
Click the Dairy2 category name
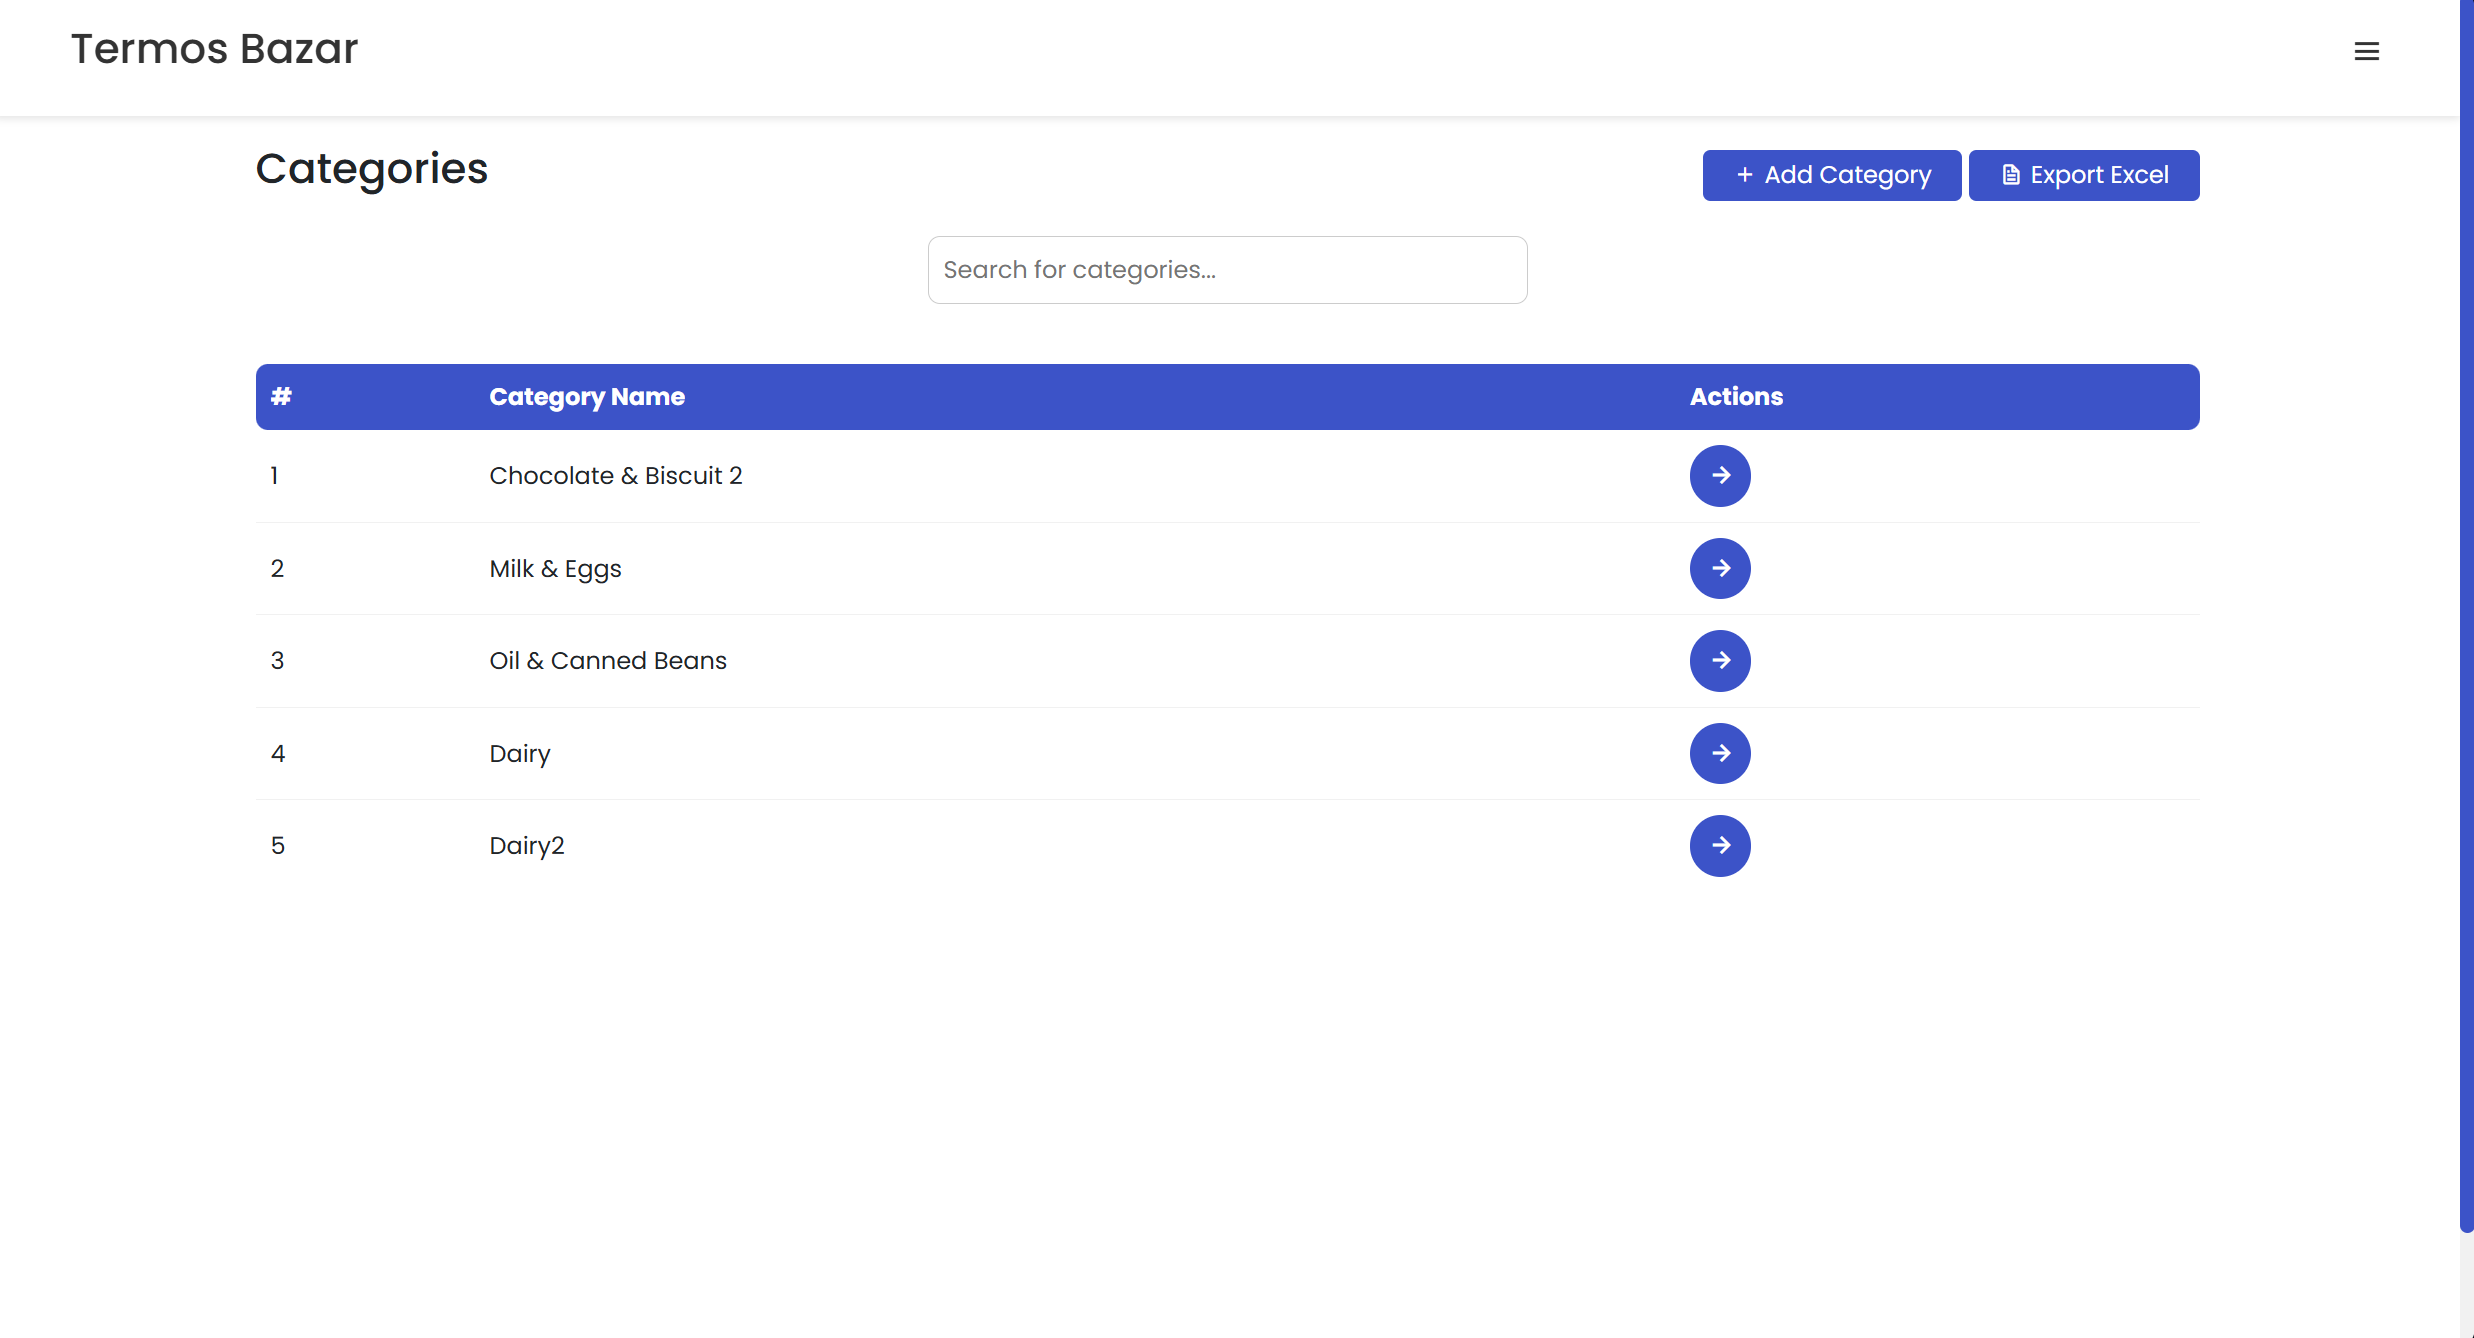527,846
